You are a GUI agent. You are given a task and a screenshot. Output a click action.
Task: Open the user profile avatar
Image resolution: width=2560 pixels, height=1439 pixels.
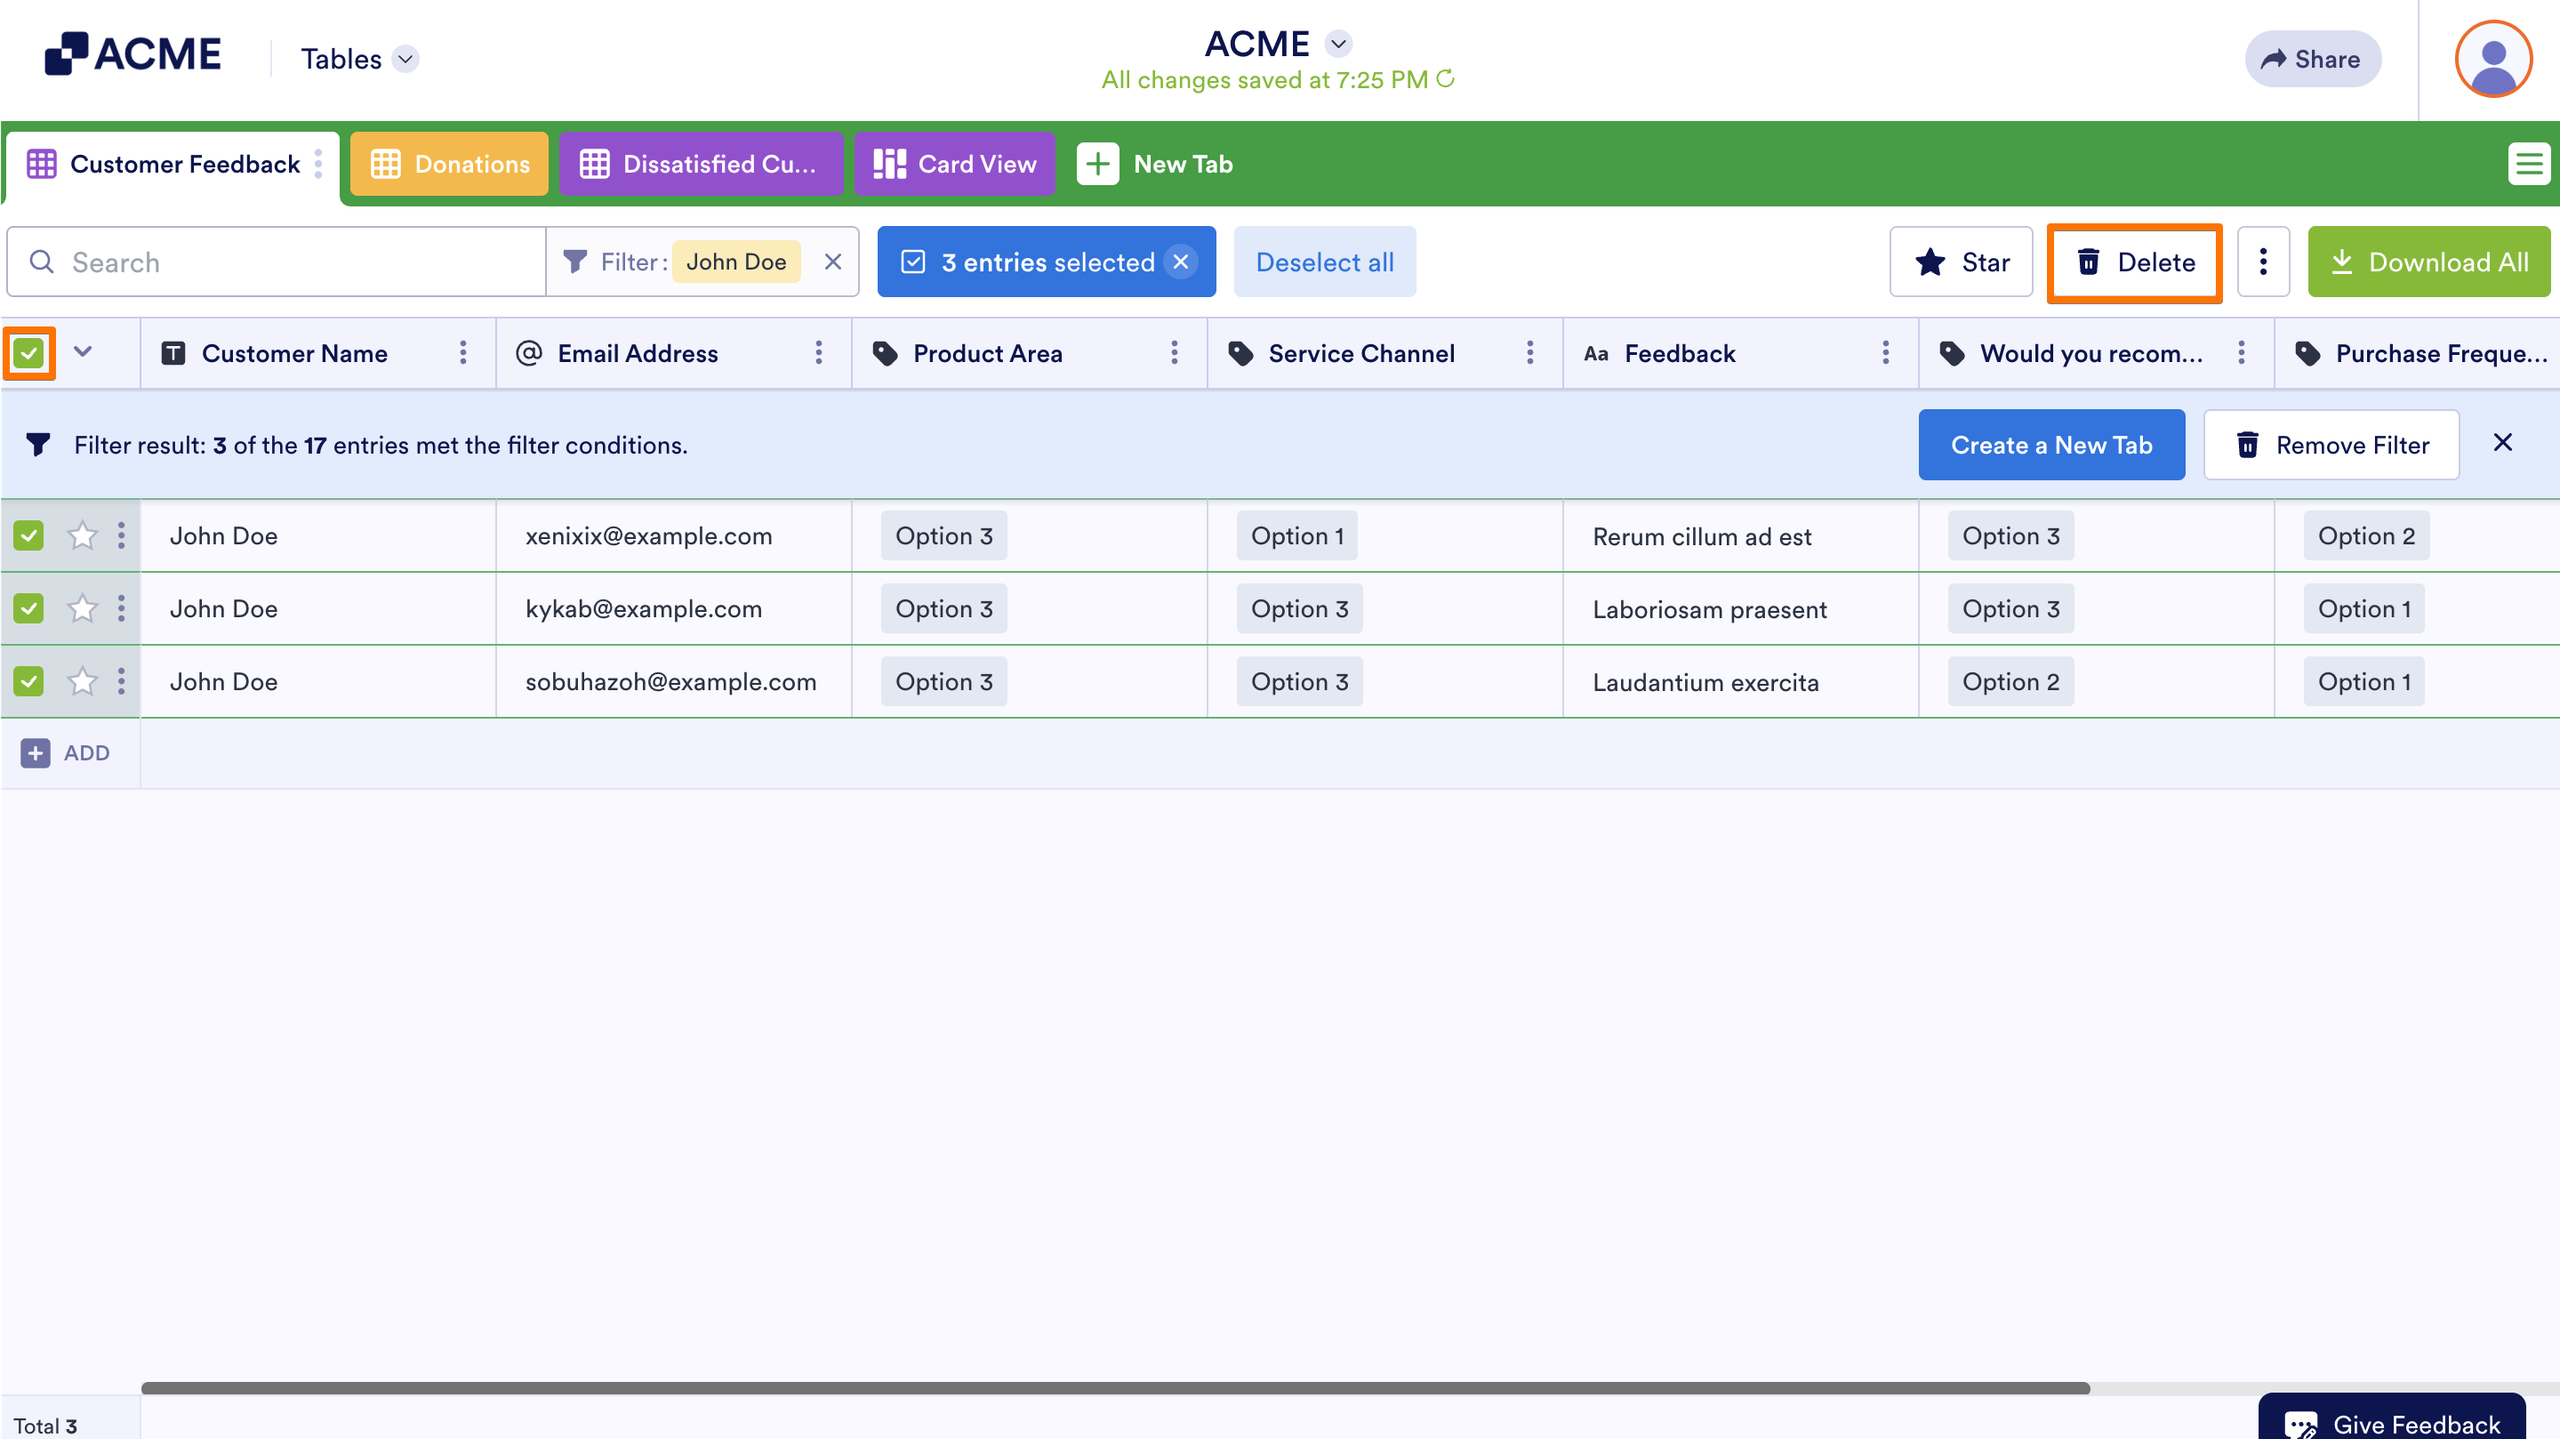2493,59
